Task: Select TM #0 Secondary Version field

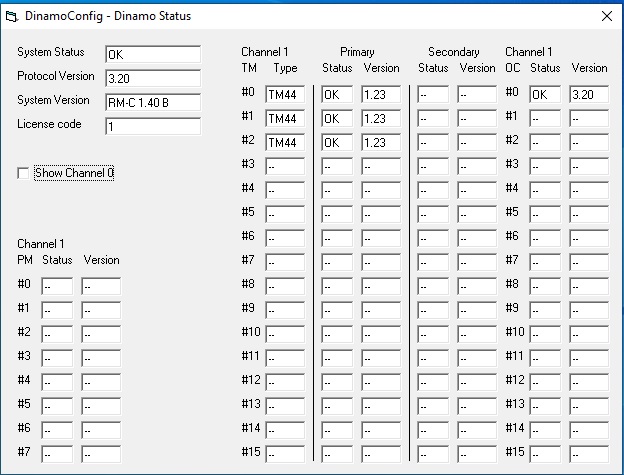Action: coord(477,95)
